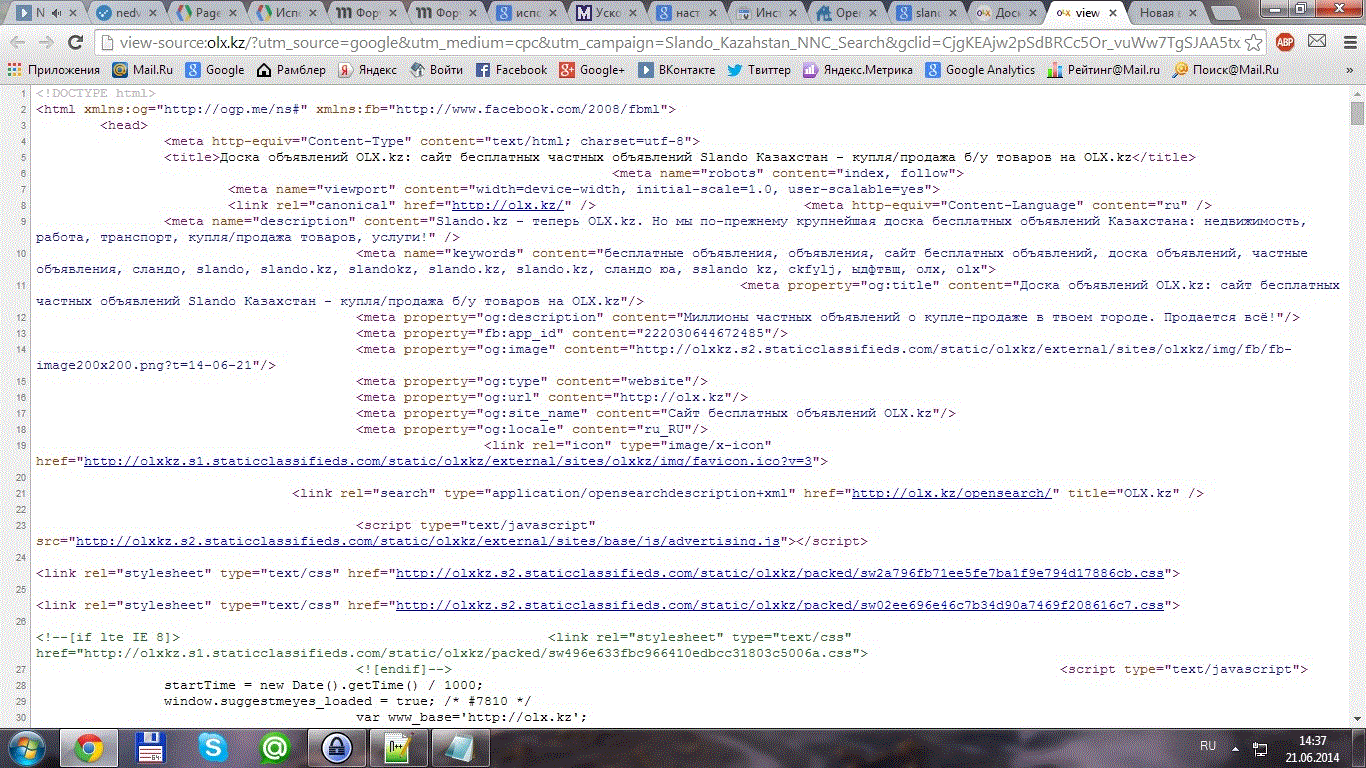Open the Mail.Ru bookmark
The height and width of the screenshot is (768, 1366).
pyautogui.click(x=143, y=70)
